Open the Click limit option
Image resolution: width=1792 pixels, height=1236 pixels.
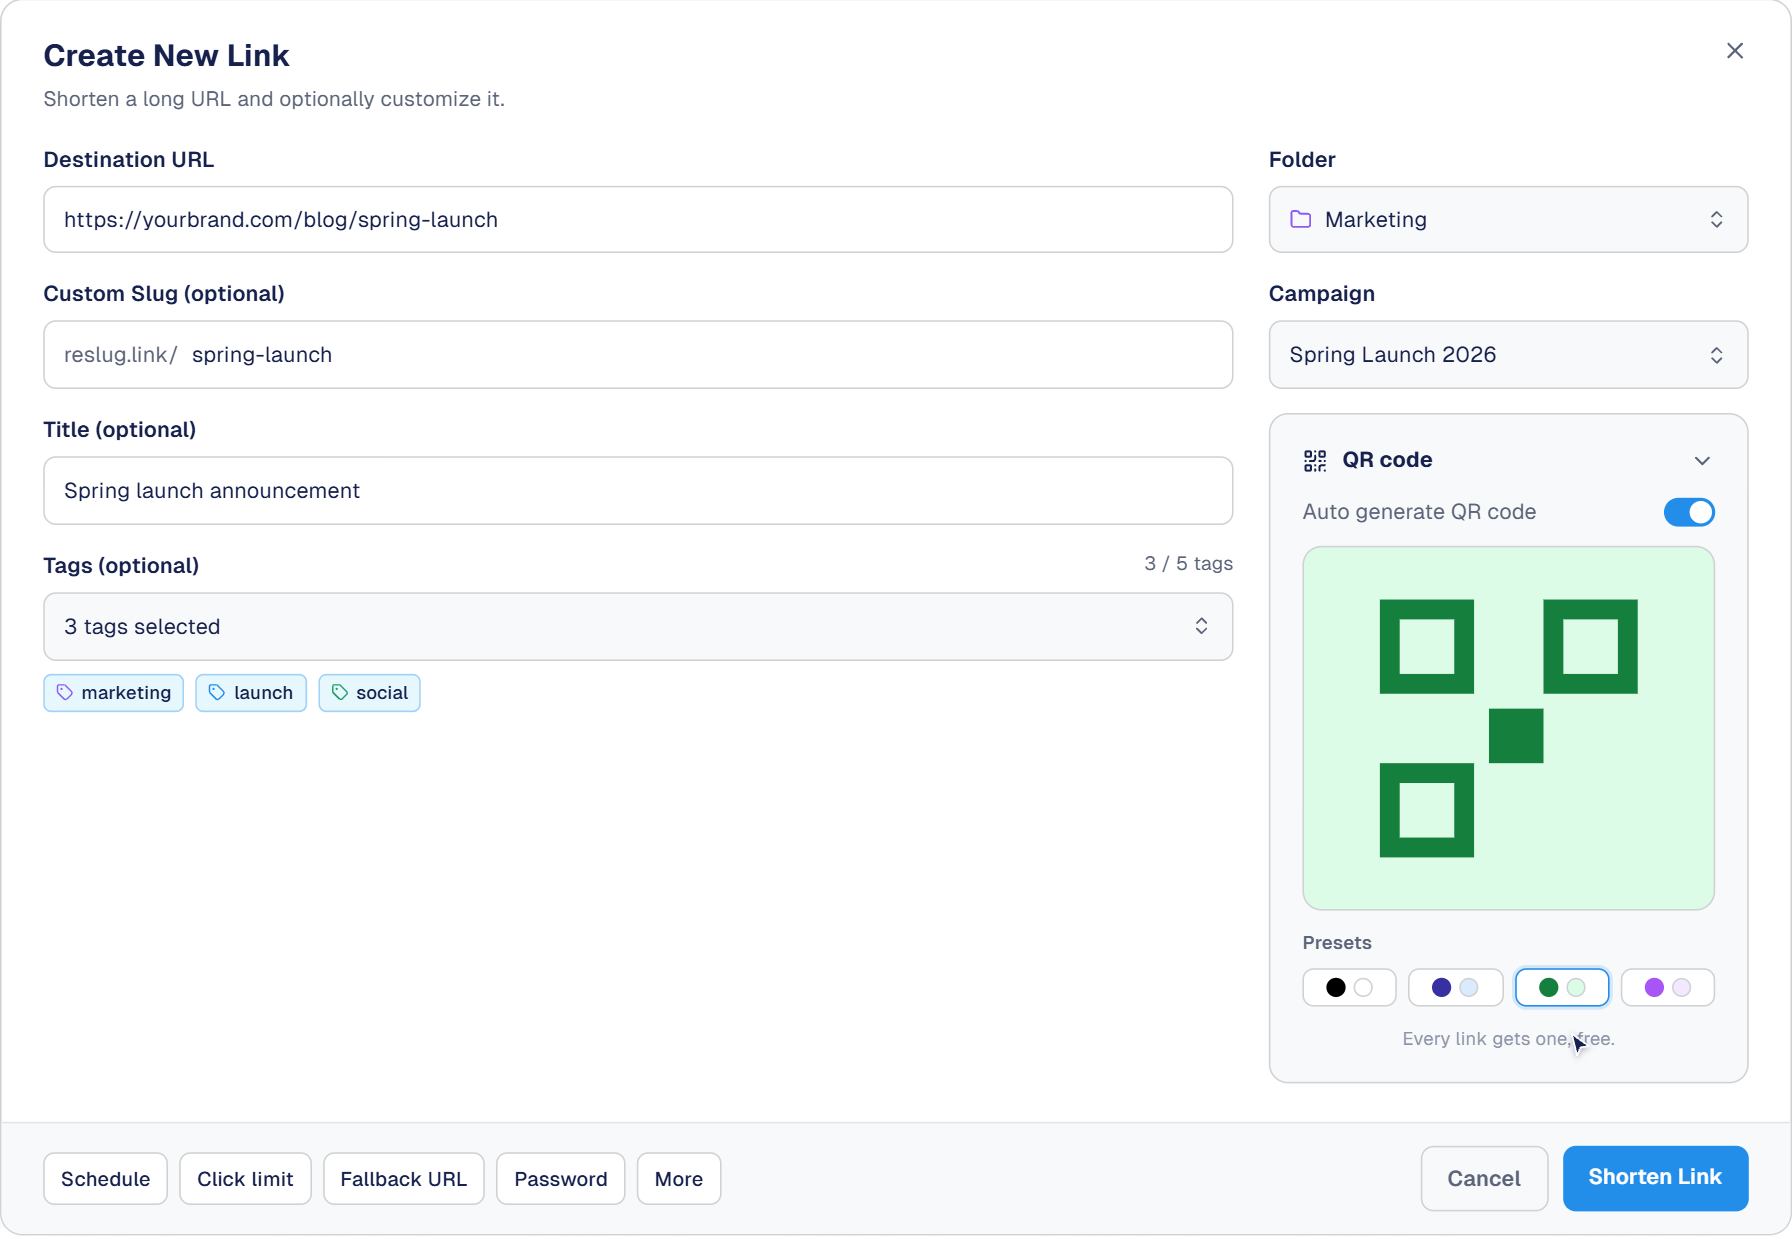coord(245,1179)
